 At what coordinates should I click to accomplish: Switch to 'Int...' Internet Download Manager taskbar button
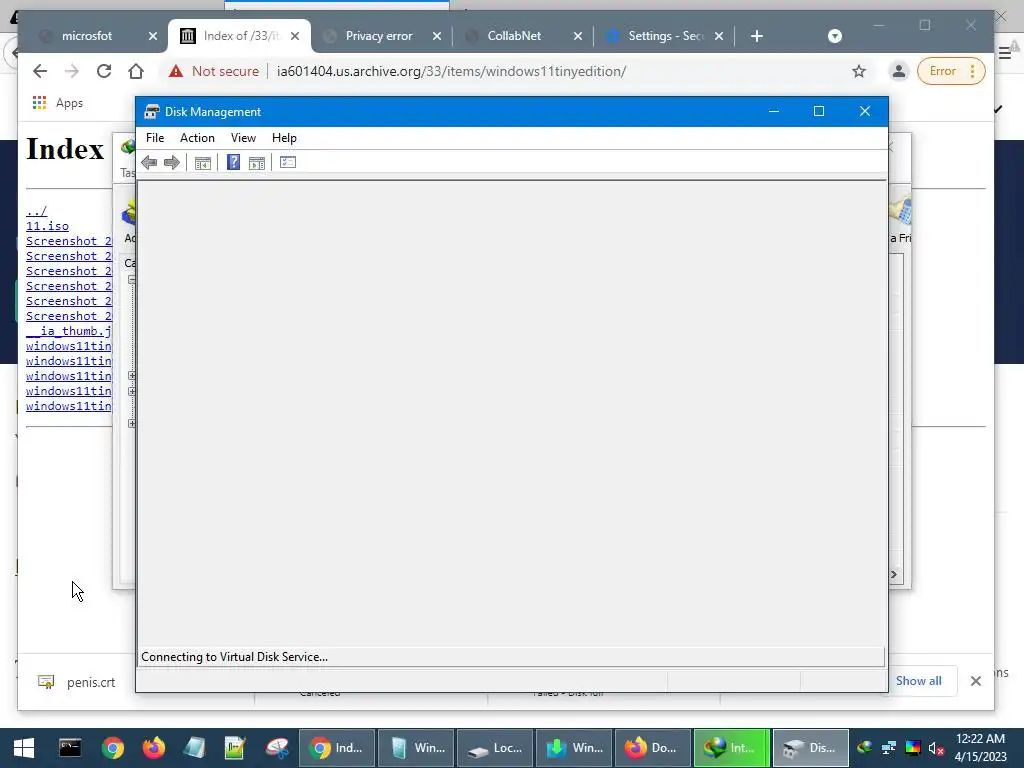pyautogui.click(x=732, y=748)
